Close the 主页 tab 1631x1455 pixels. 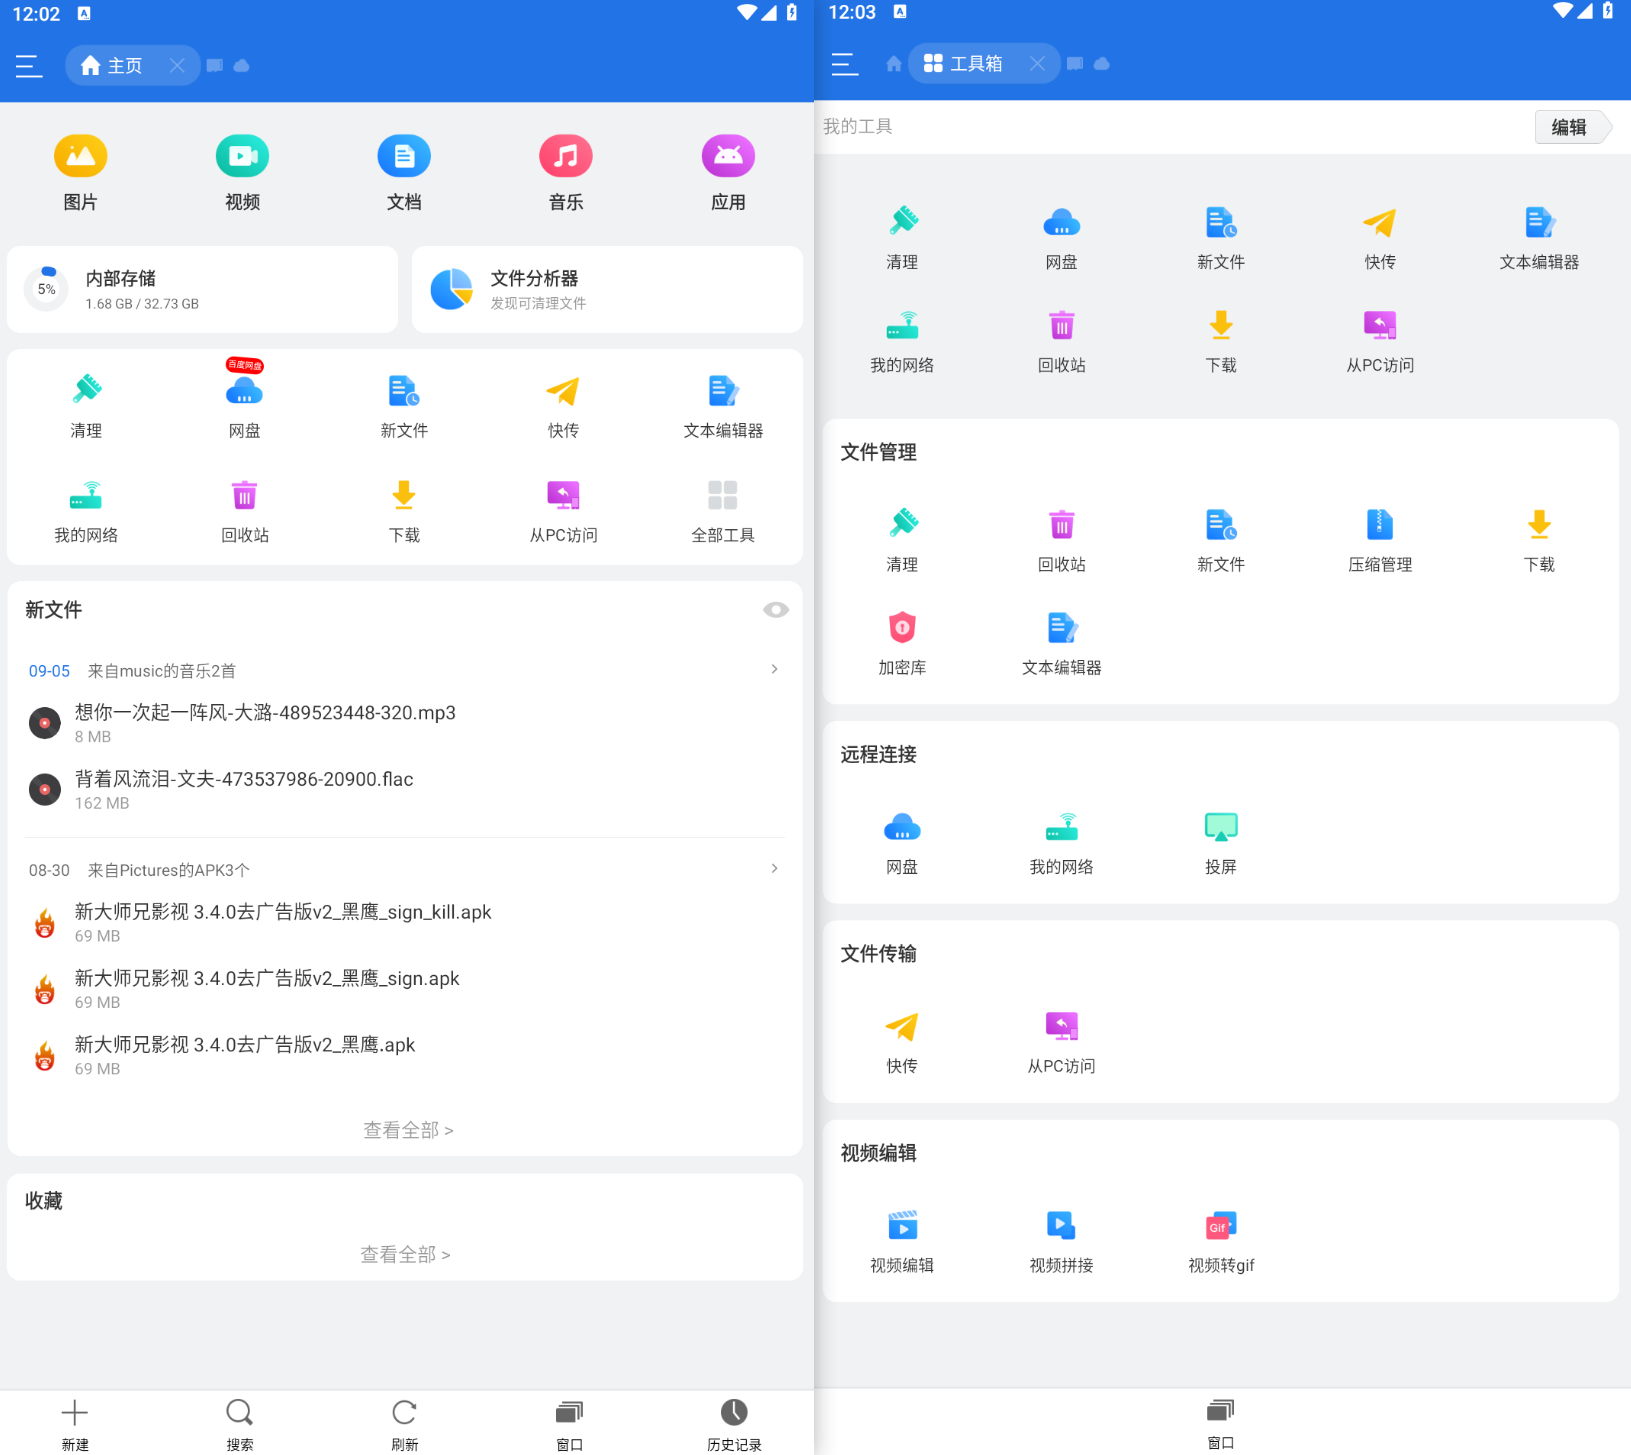pos(177,66)
